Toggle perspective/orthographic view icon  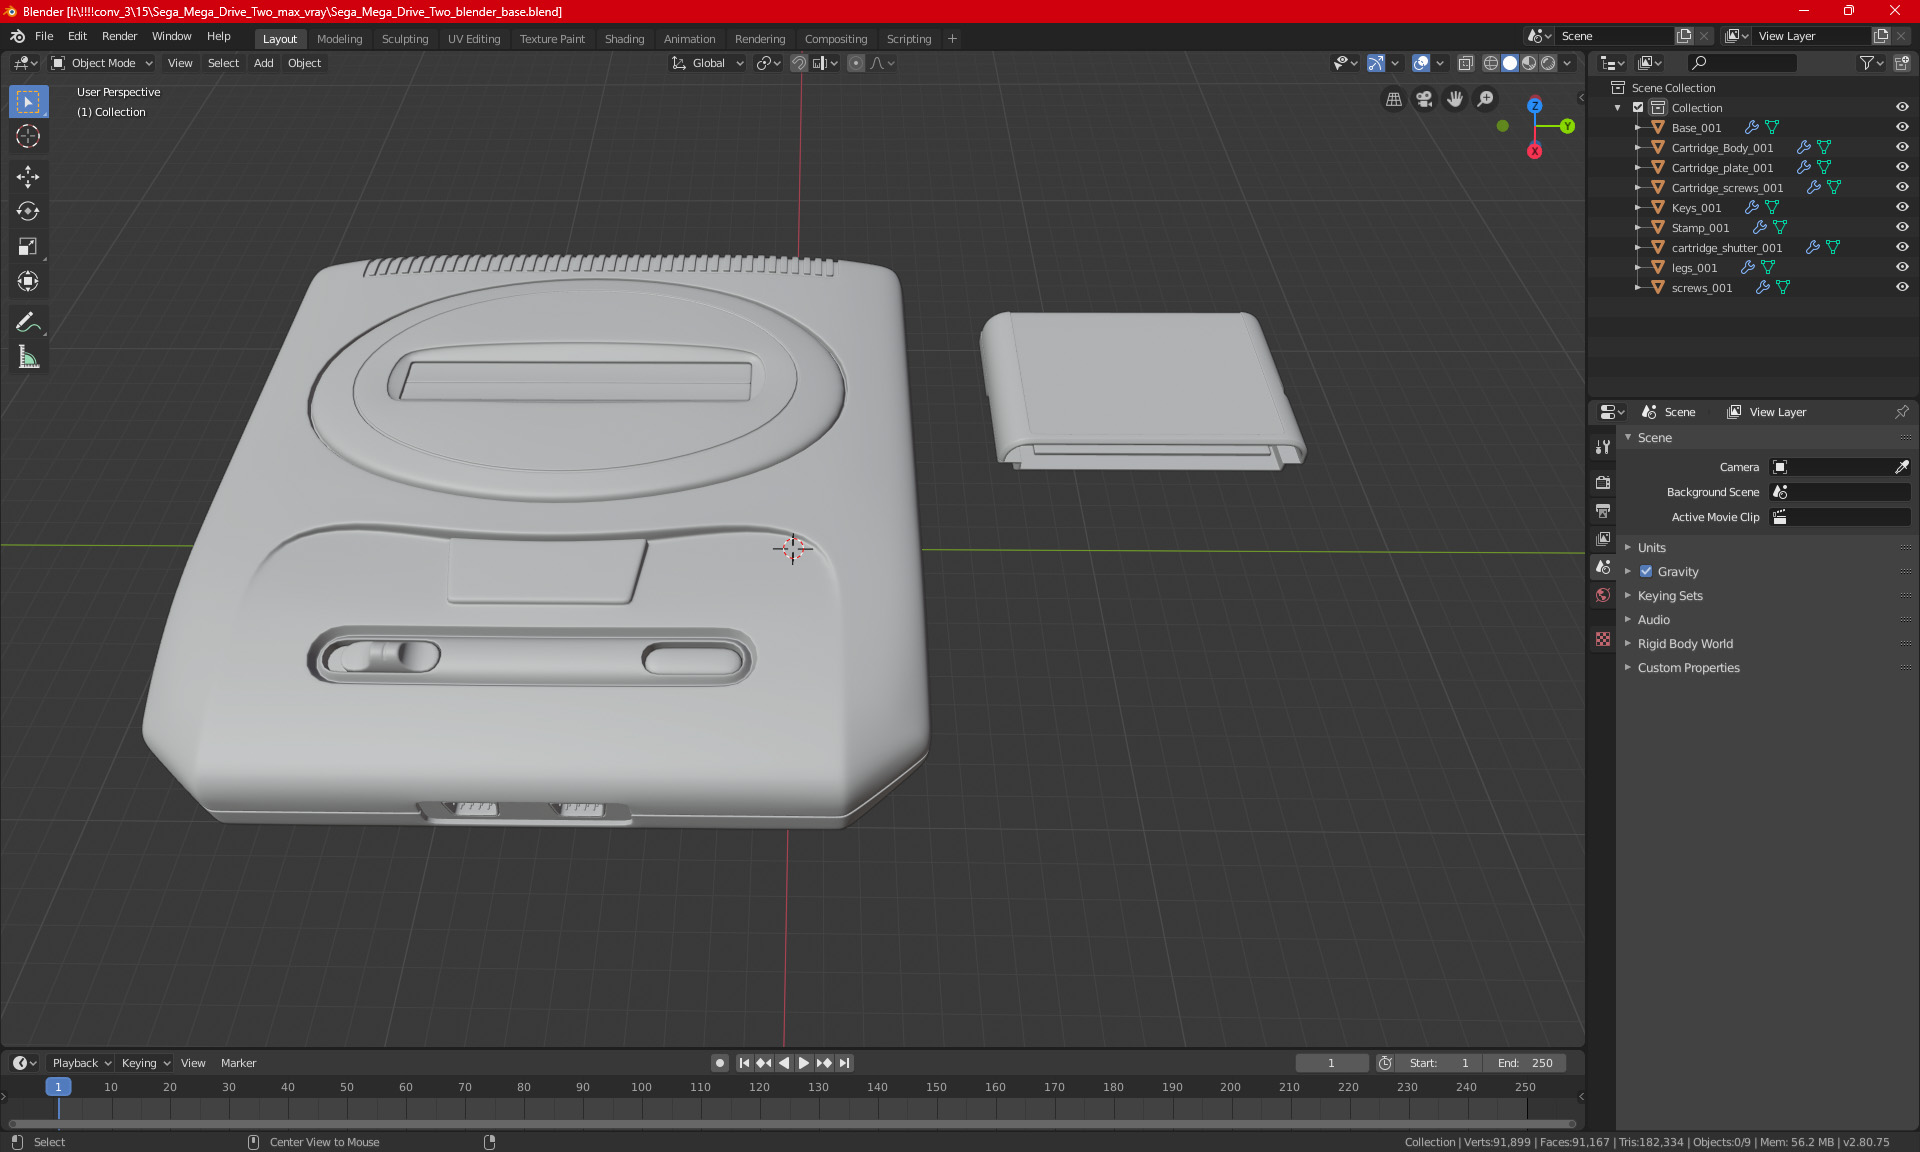1393,99
